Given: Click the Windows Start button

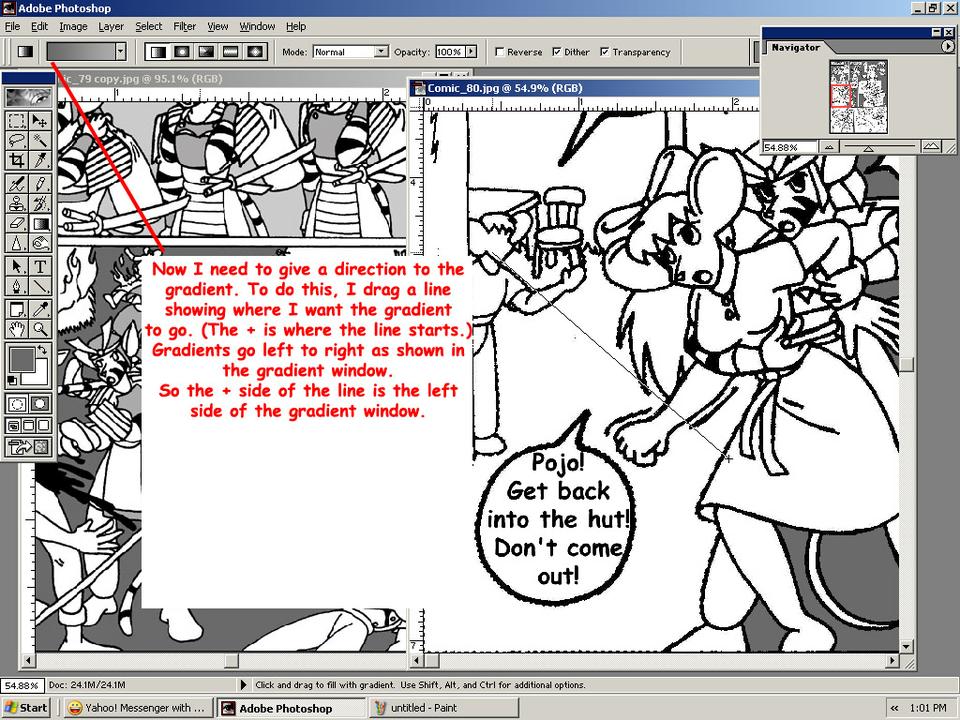Looking at the screenshot, I should click(x=25, y=708).
